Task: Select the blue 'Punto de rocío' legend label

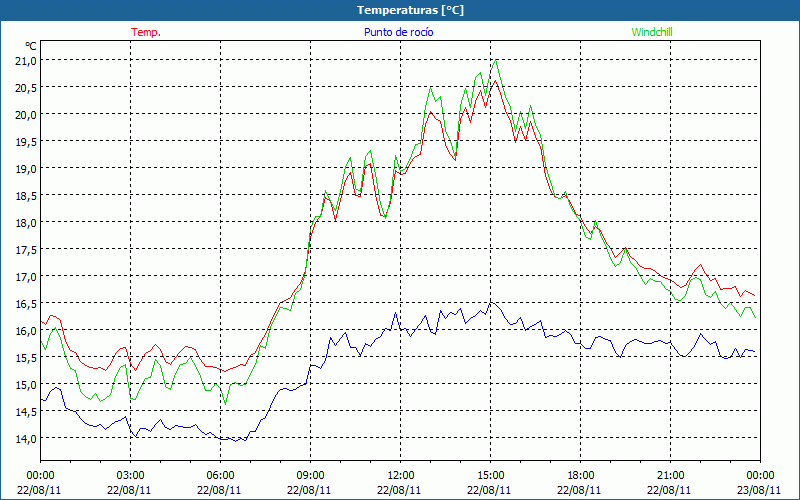Action: pyautogui.click(x=398, y=32)
